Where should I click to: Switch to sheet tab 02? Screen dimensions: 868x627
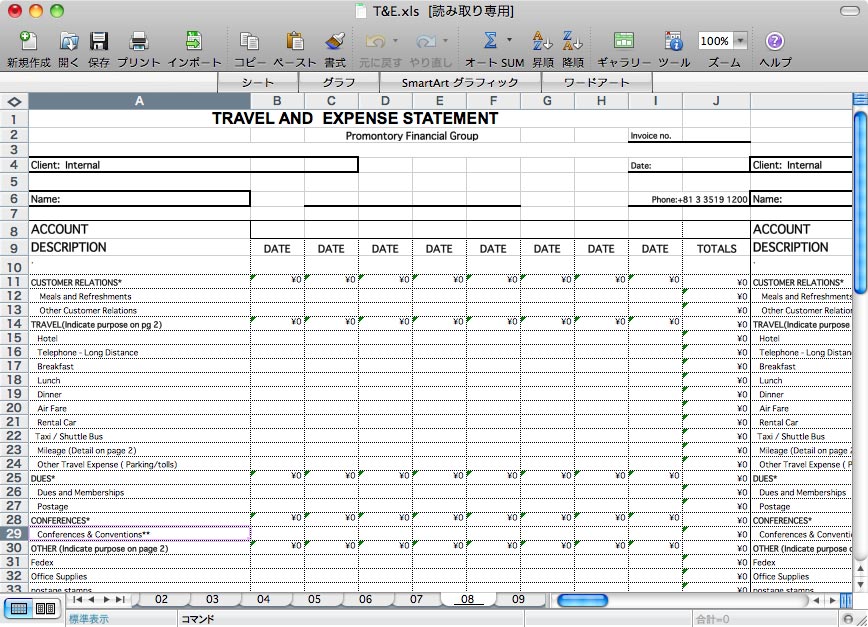[x=161, y=599]
